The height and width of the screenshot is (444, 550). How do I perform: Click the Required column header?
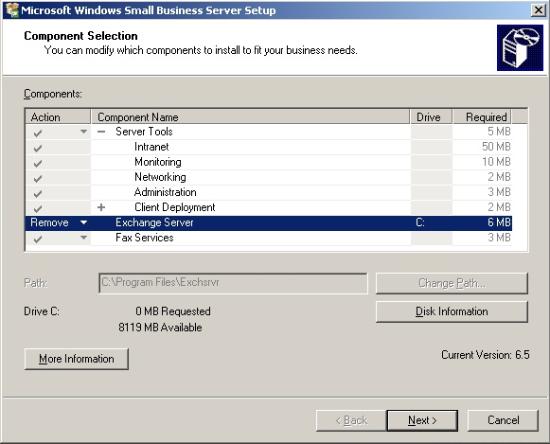(x=482, y=117)
